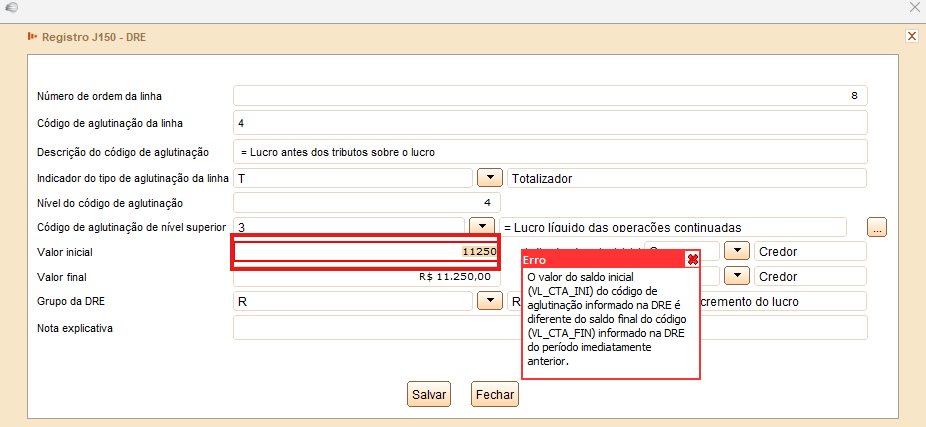Click the Valor inicial label
926x427 pixels.
coord(65,252)
